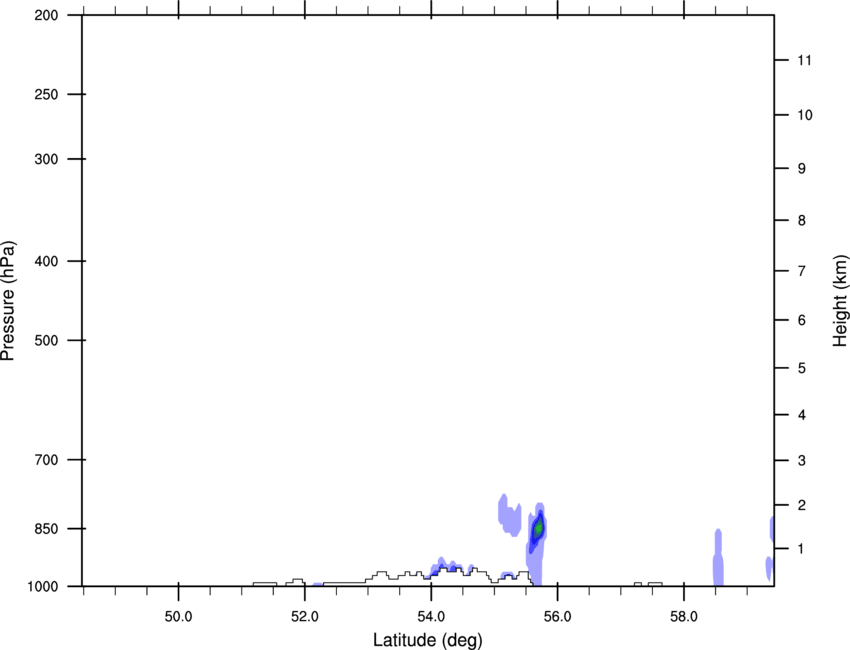Click the 'Height (km)' axis title
Viewport: 850px width, 650px height.
coord(840,301)
